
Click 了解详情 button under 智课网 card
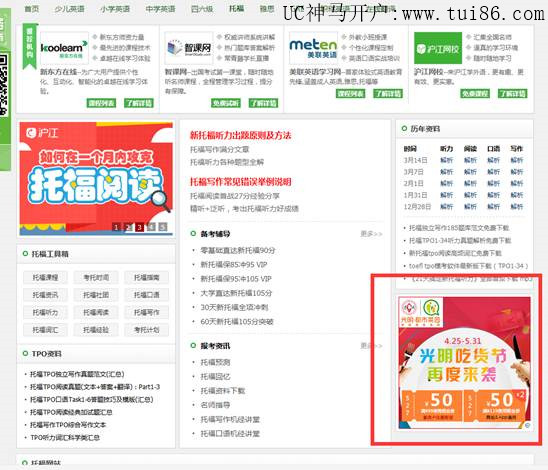pos(264,103)
